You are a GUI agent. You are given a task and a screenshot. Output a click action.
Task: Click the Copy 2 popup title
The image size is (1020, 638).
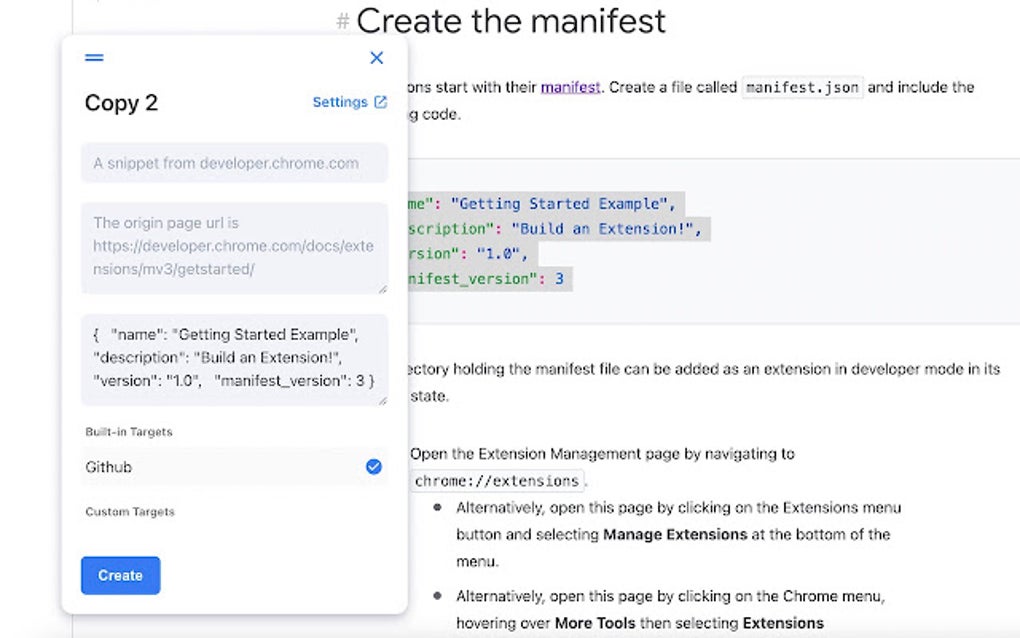pyautogui.click(x=121, y=103)
